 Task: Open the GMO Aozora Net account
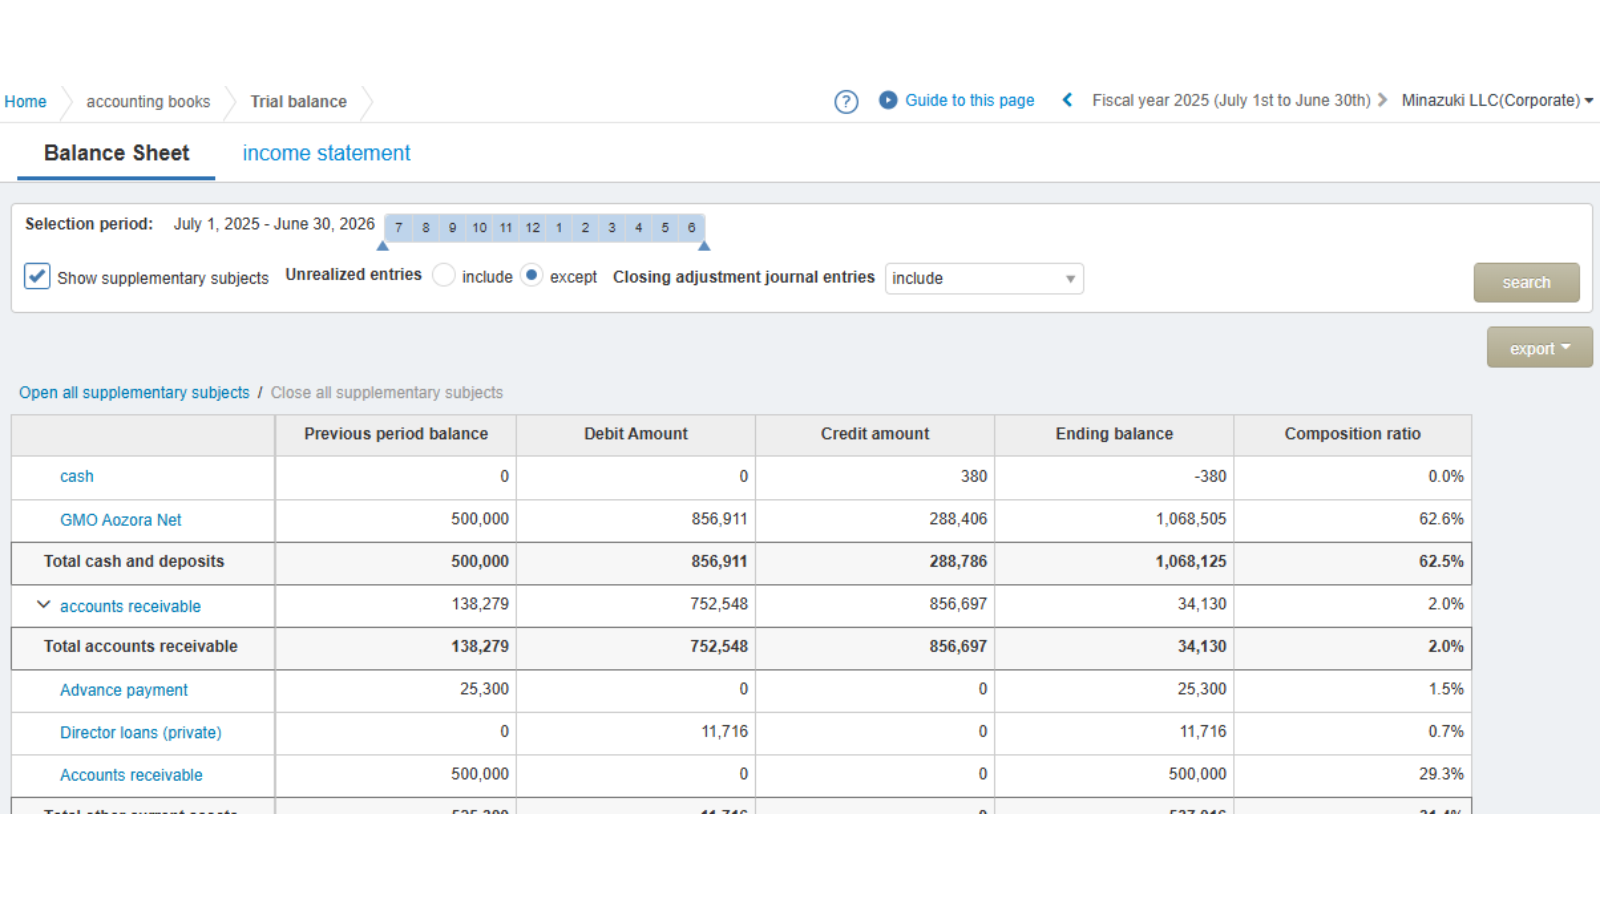120,520
